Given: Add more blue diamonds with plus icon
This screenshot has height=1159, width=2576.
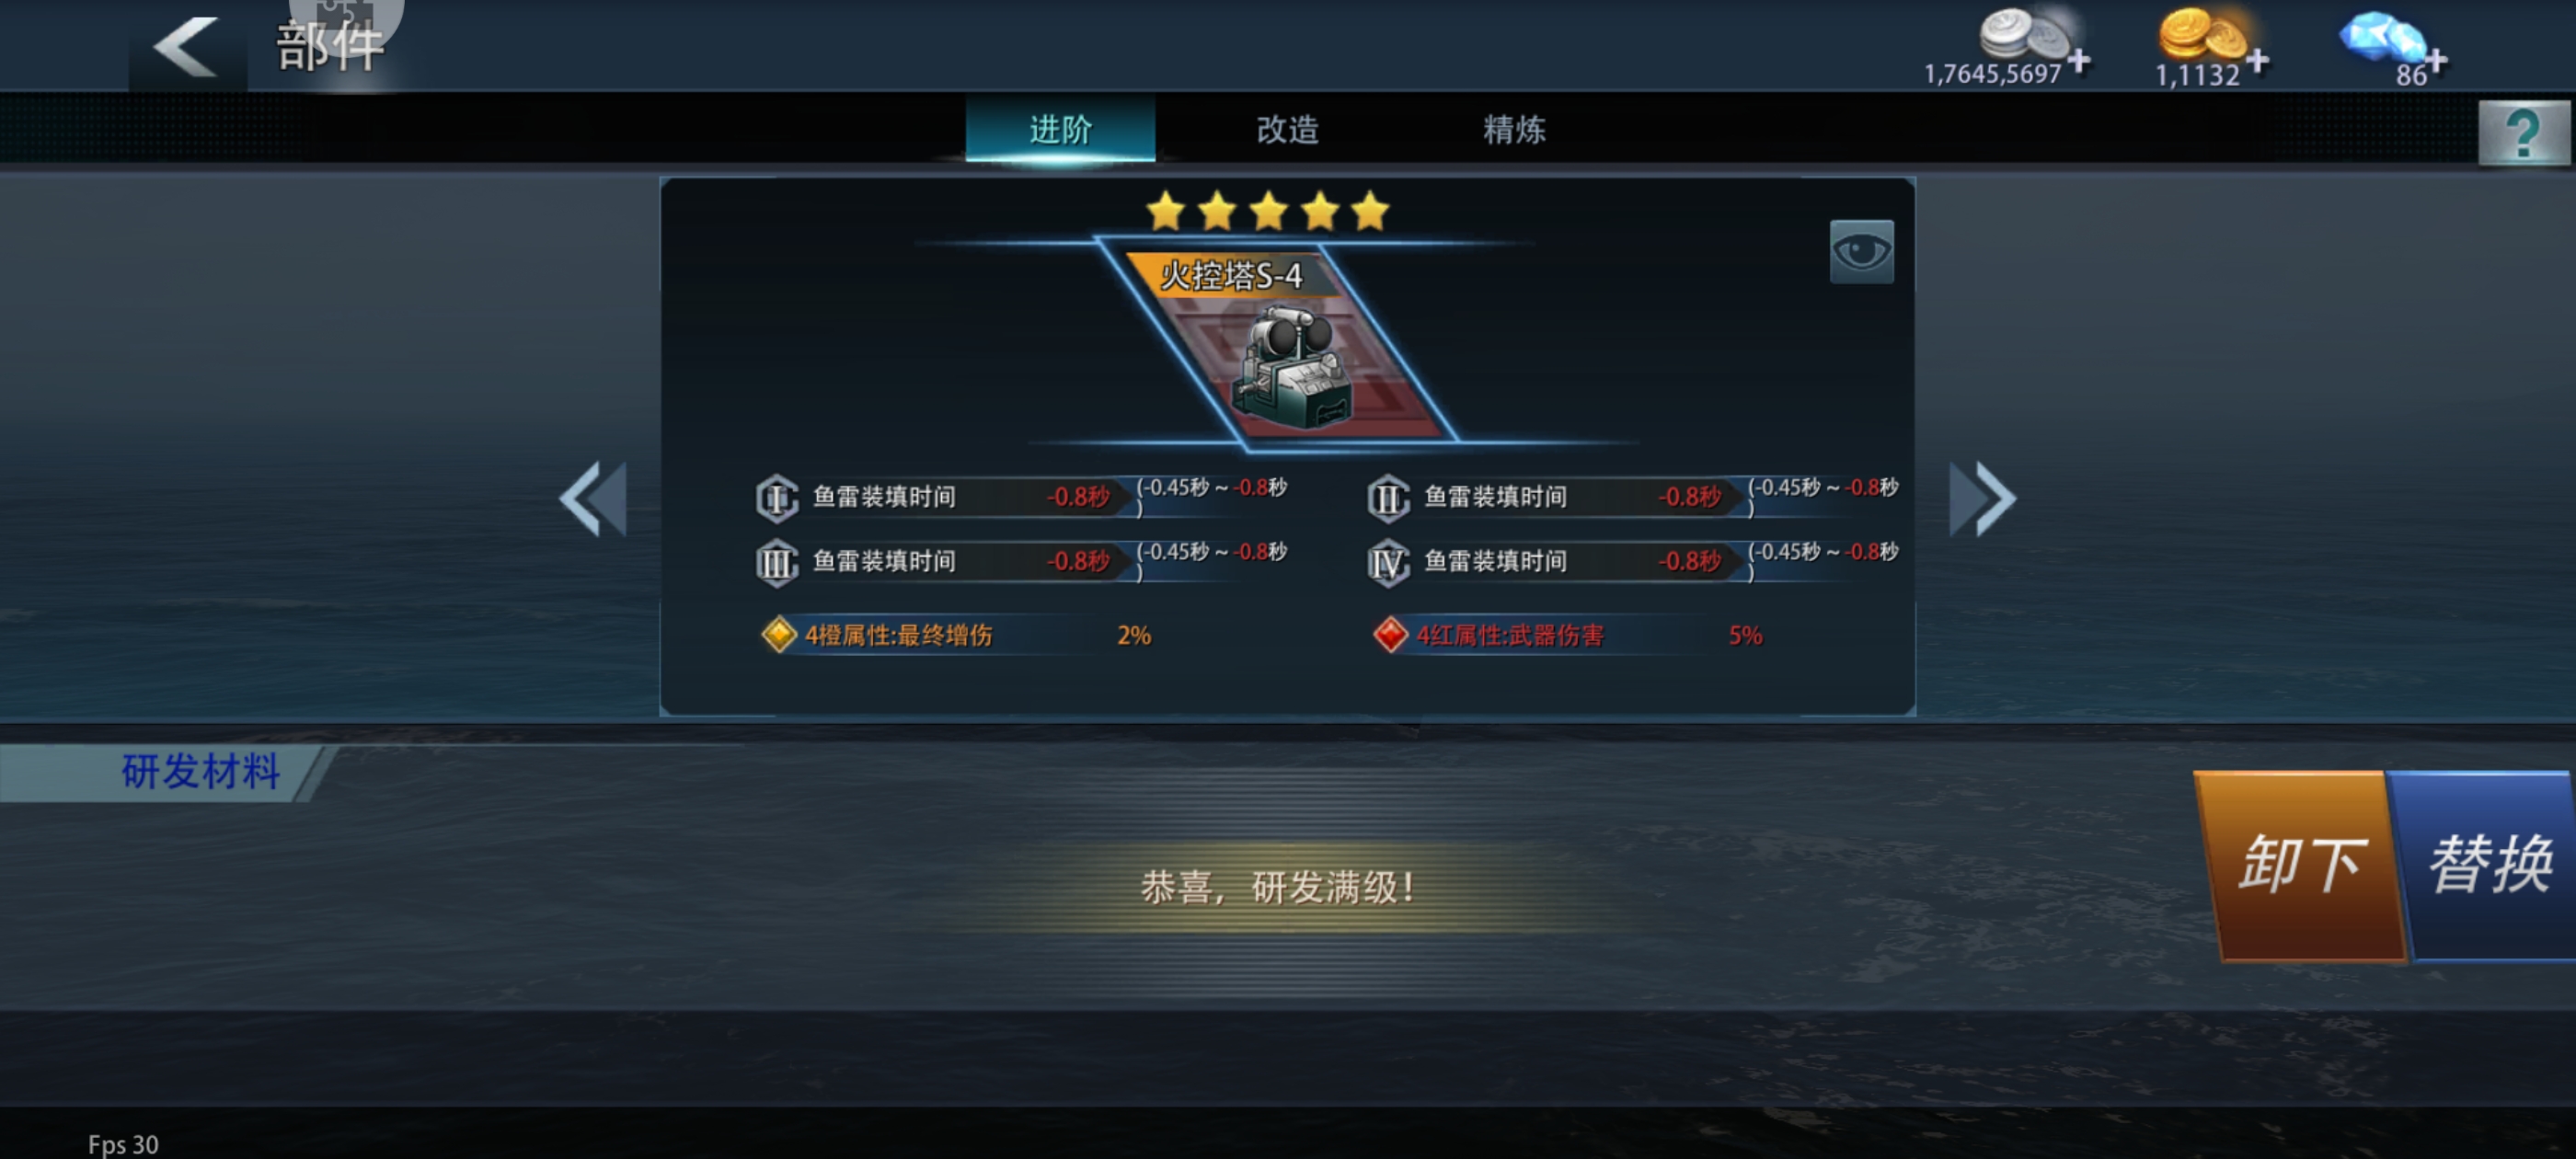Looking at the screenshot, I should point(2437,61).
